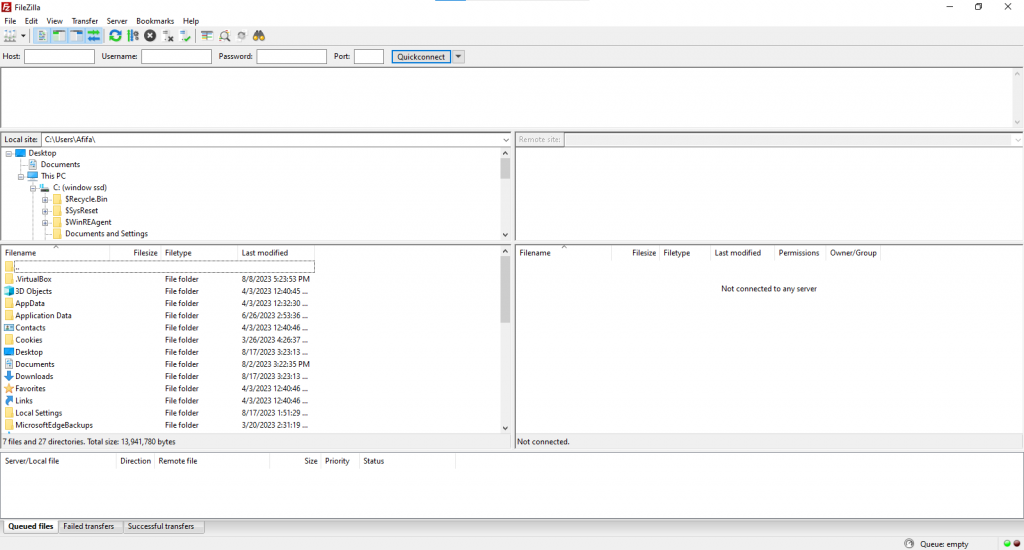The width and height of the screenshot is (1024, 550).
Task: Search files with binoculars icon
Action: point(259,36)
